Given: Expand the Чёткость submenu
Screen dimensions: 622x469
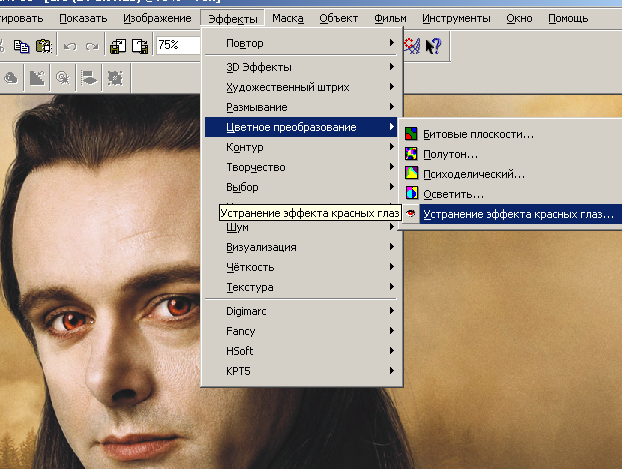Looking at the screenshot, I should [x=301, y=267].
